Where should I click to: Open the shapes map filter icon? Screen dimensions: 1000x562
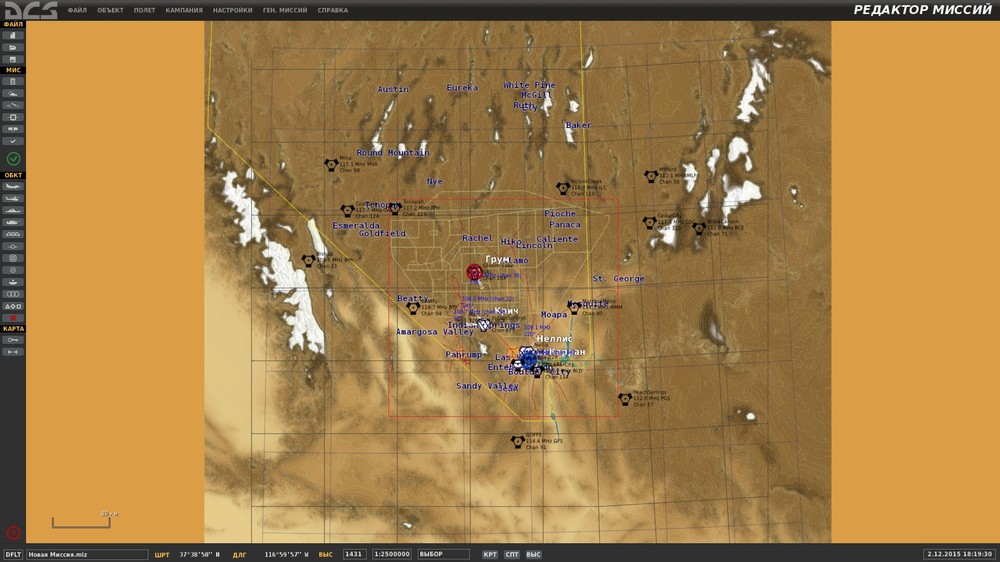point(13,306)
